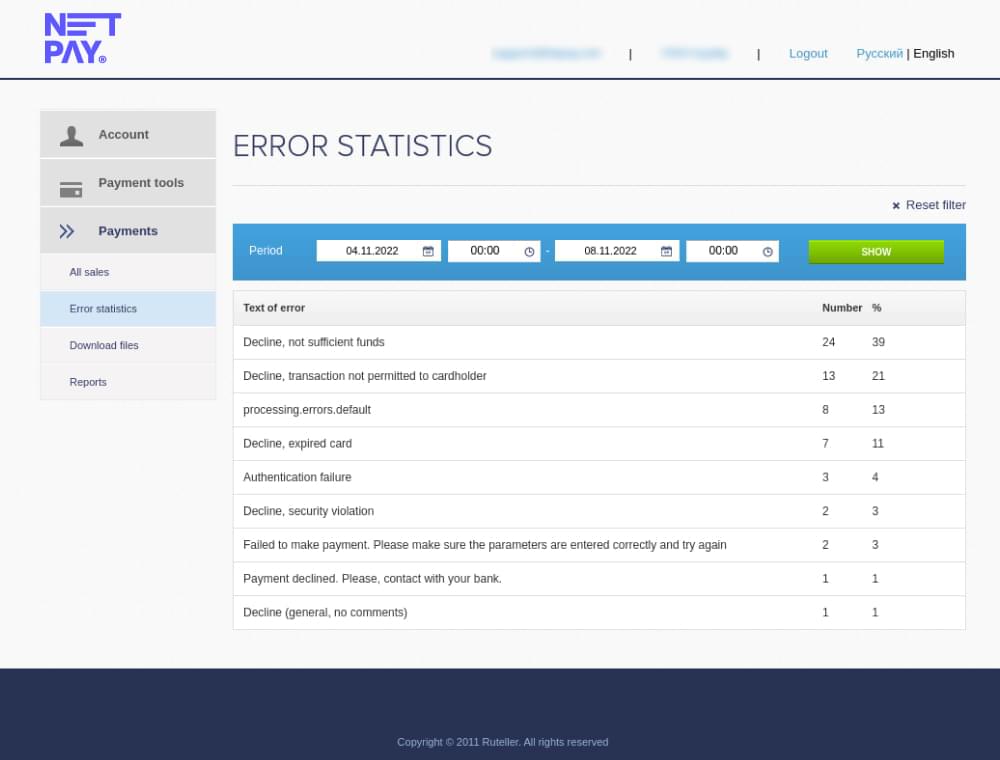Image resolution: width=1000 pixels, height=760 pixels.
Task: Click the end time clock icon
Action: pyautogui.click(x=767, y=252)
